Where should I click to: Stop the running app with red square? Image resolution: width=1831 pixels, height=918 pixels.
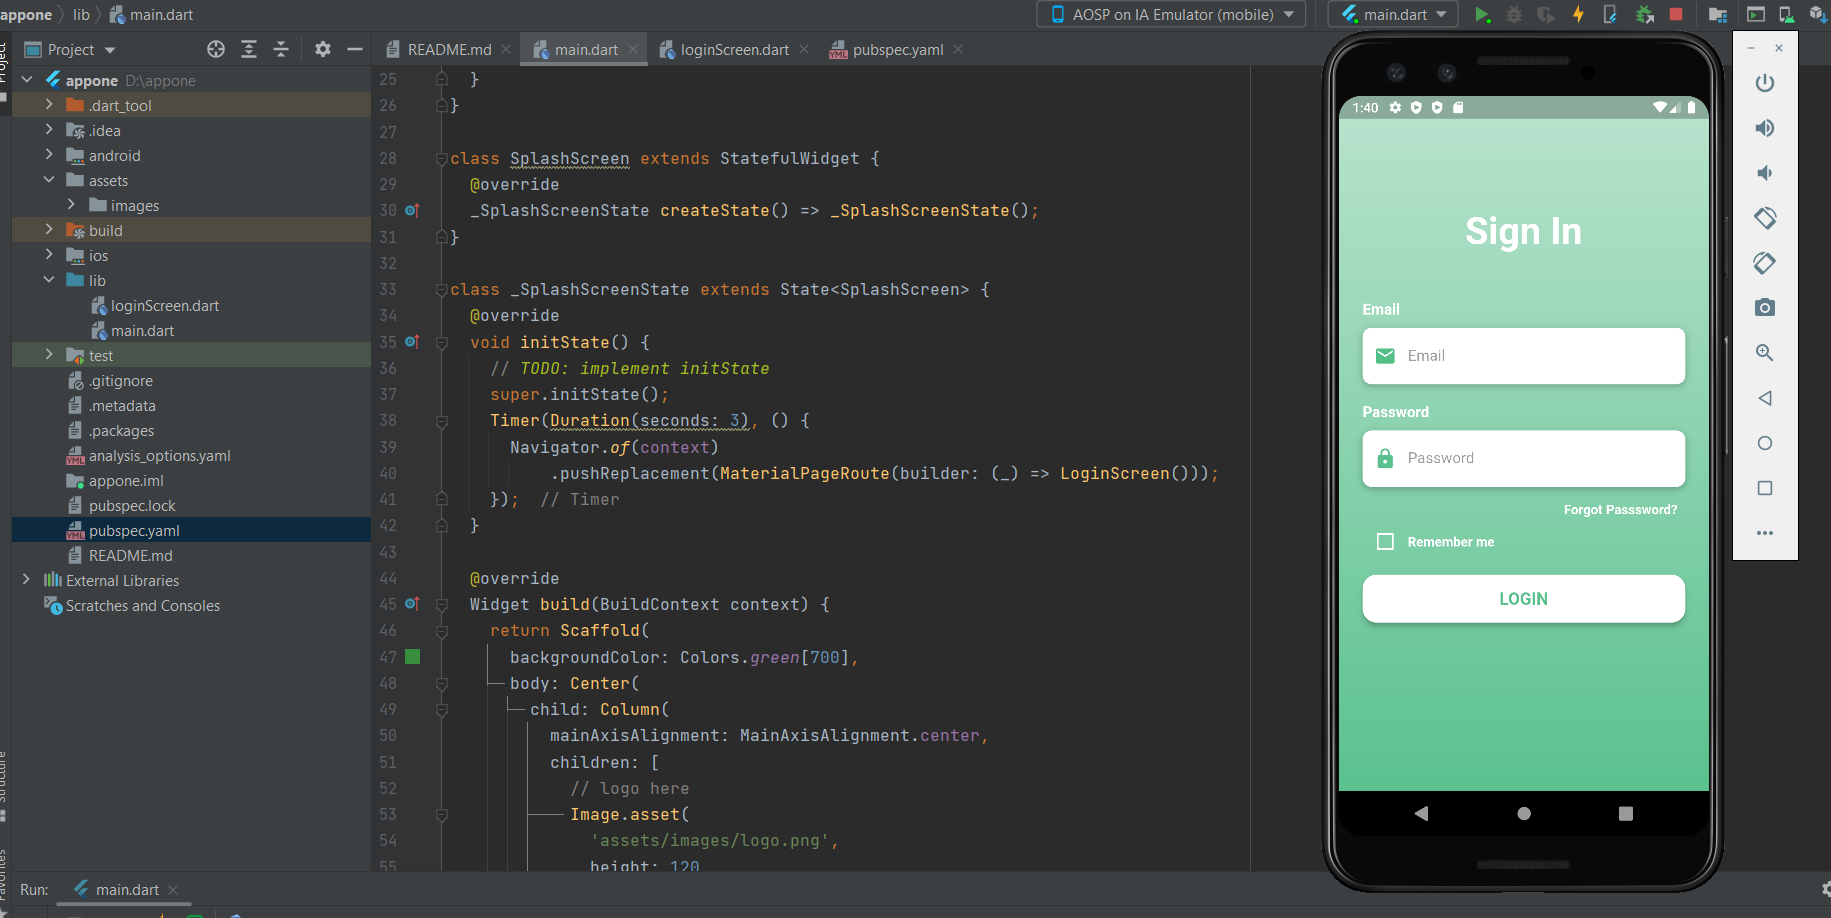pyautogui.click(x=1676, y=14)
